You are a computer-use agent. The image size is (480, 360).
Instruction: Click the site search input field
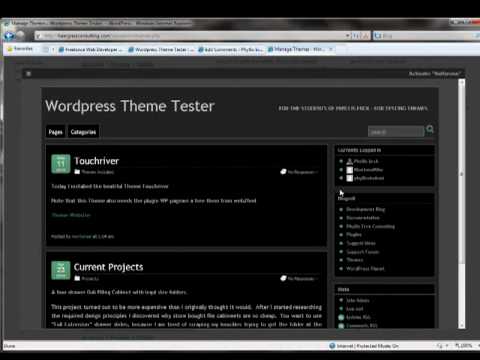(396, 132)
